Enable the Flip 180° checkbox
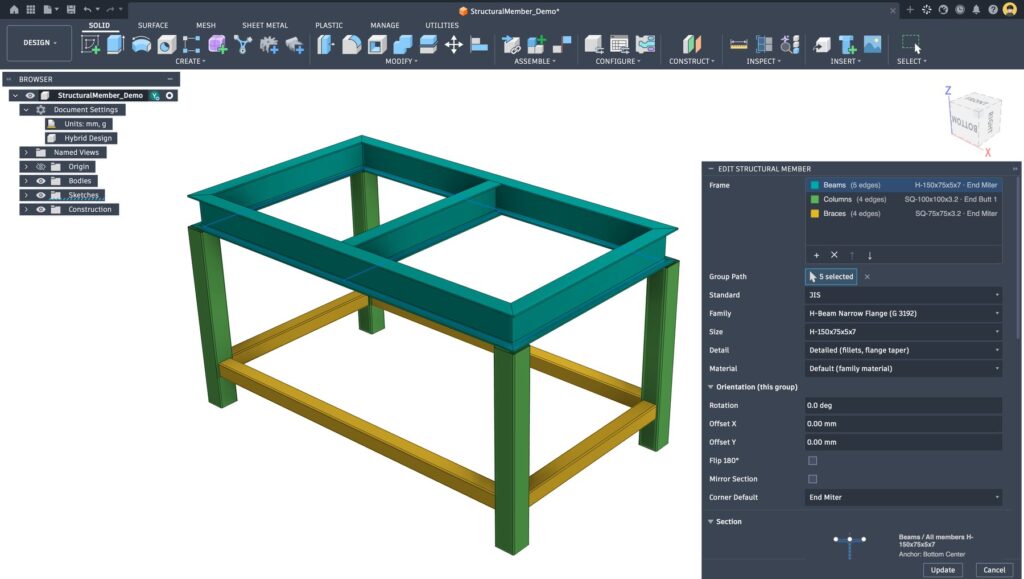 pos(812,460)
